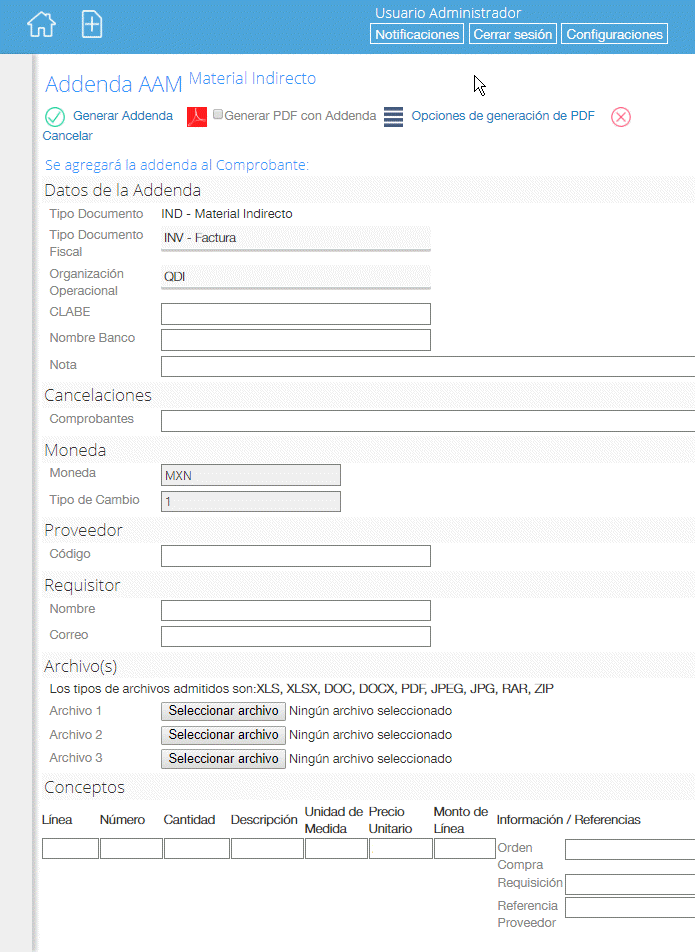Screen dimensions: 695x952
Task: Click the green check Generar Addenda icon
Action: tap(55, 117)
